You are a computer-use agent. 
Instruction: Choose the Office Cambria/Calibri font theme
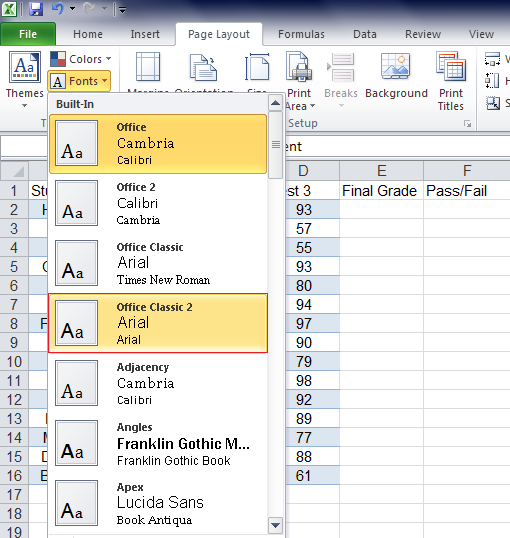point(158,144)
